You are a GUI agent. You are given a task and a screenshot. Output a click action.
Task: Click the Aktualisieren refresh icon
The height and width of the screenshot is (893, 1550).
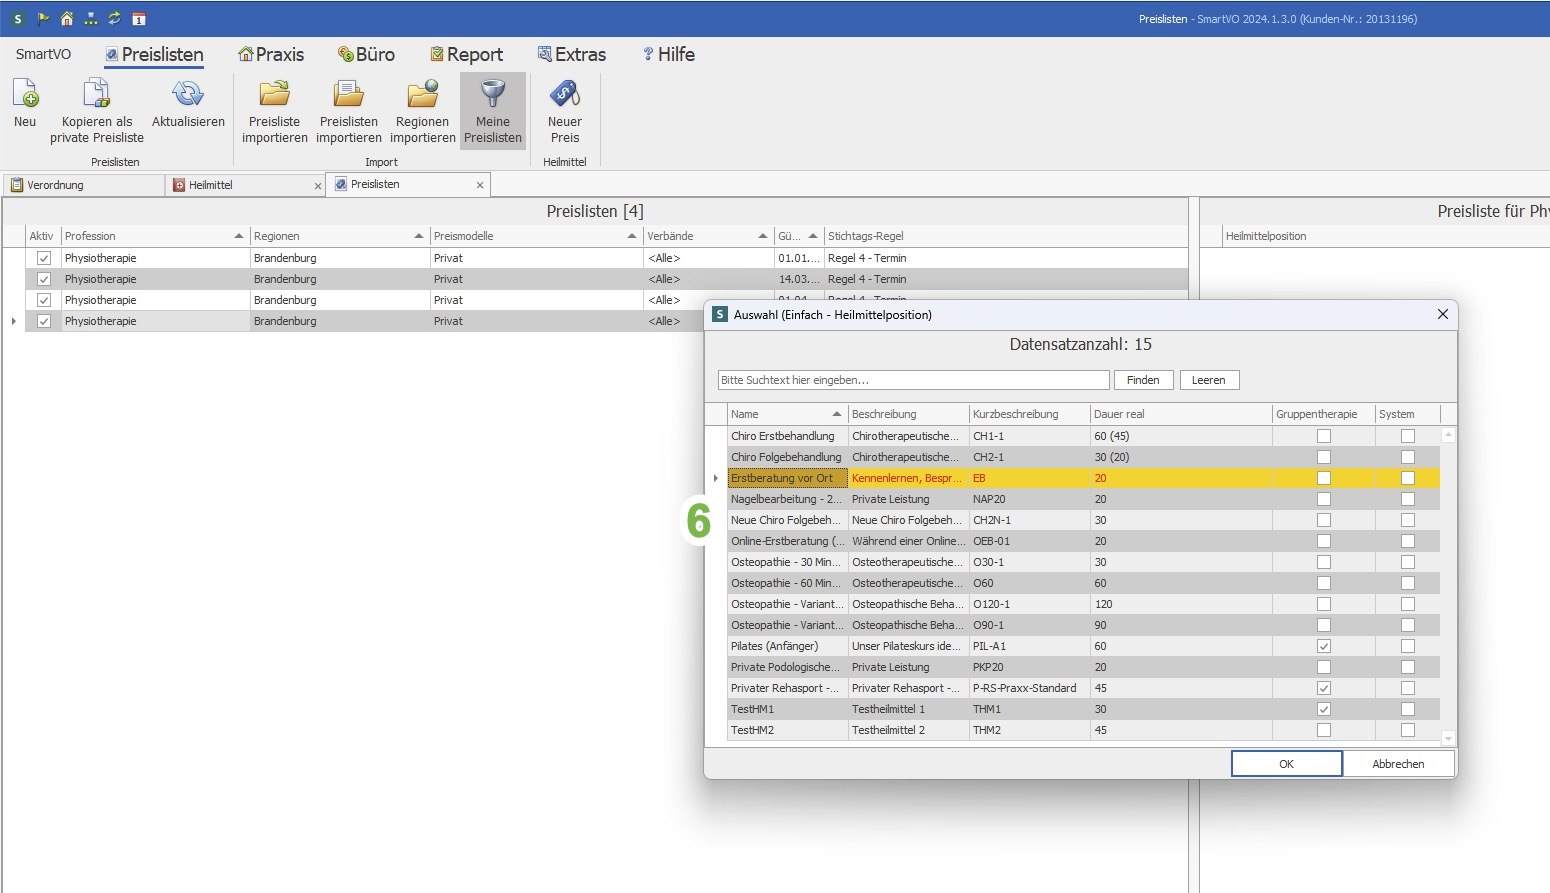pyautogui.click(x=188, y=95)
